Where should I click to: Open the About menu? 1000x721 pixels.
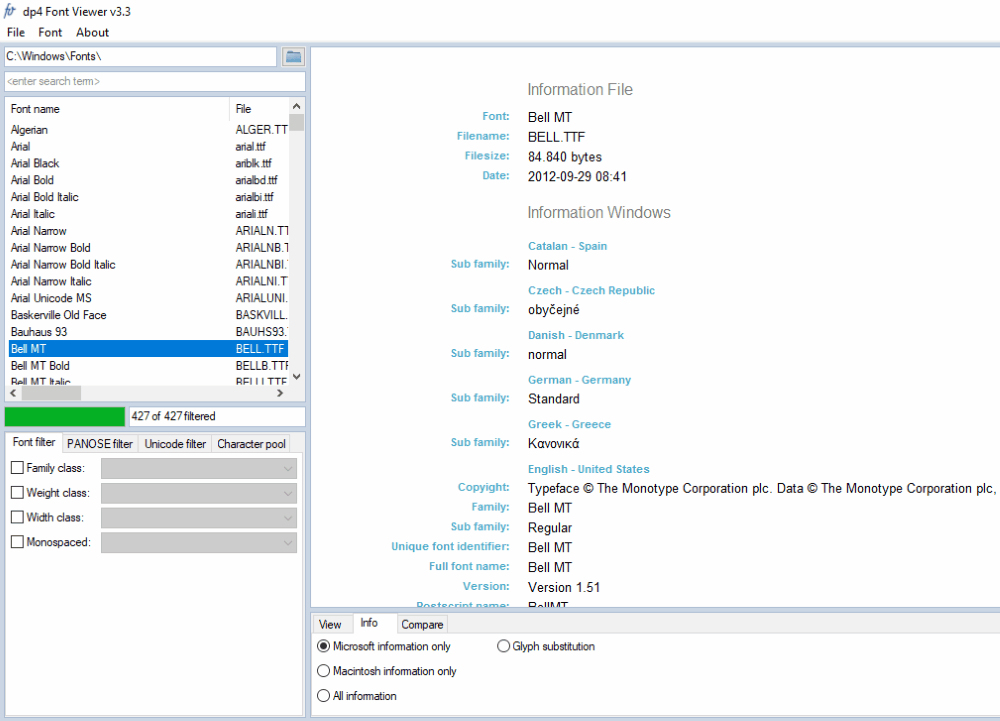pos(92,33)
